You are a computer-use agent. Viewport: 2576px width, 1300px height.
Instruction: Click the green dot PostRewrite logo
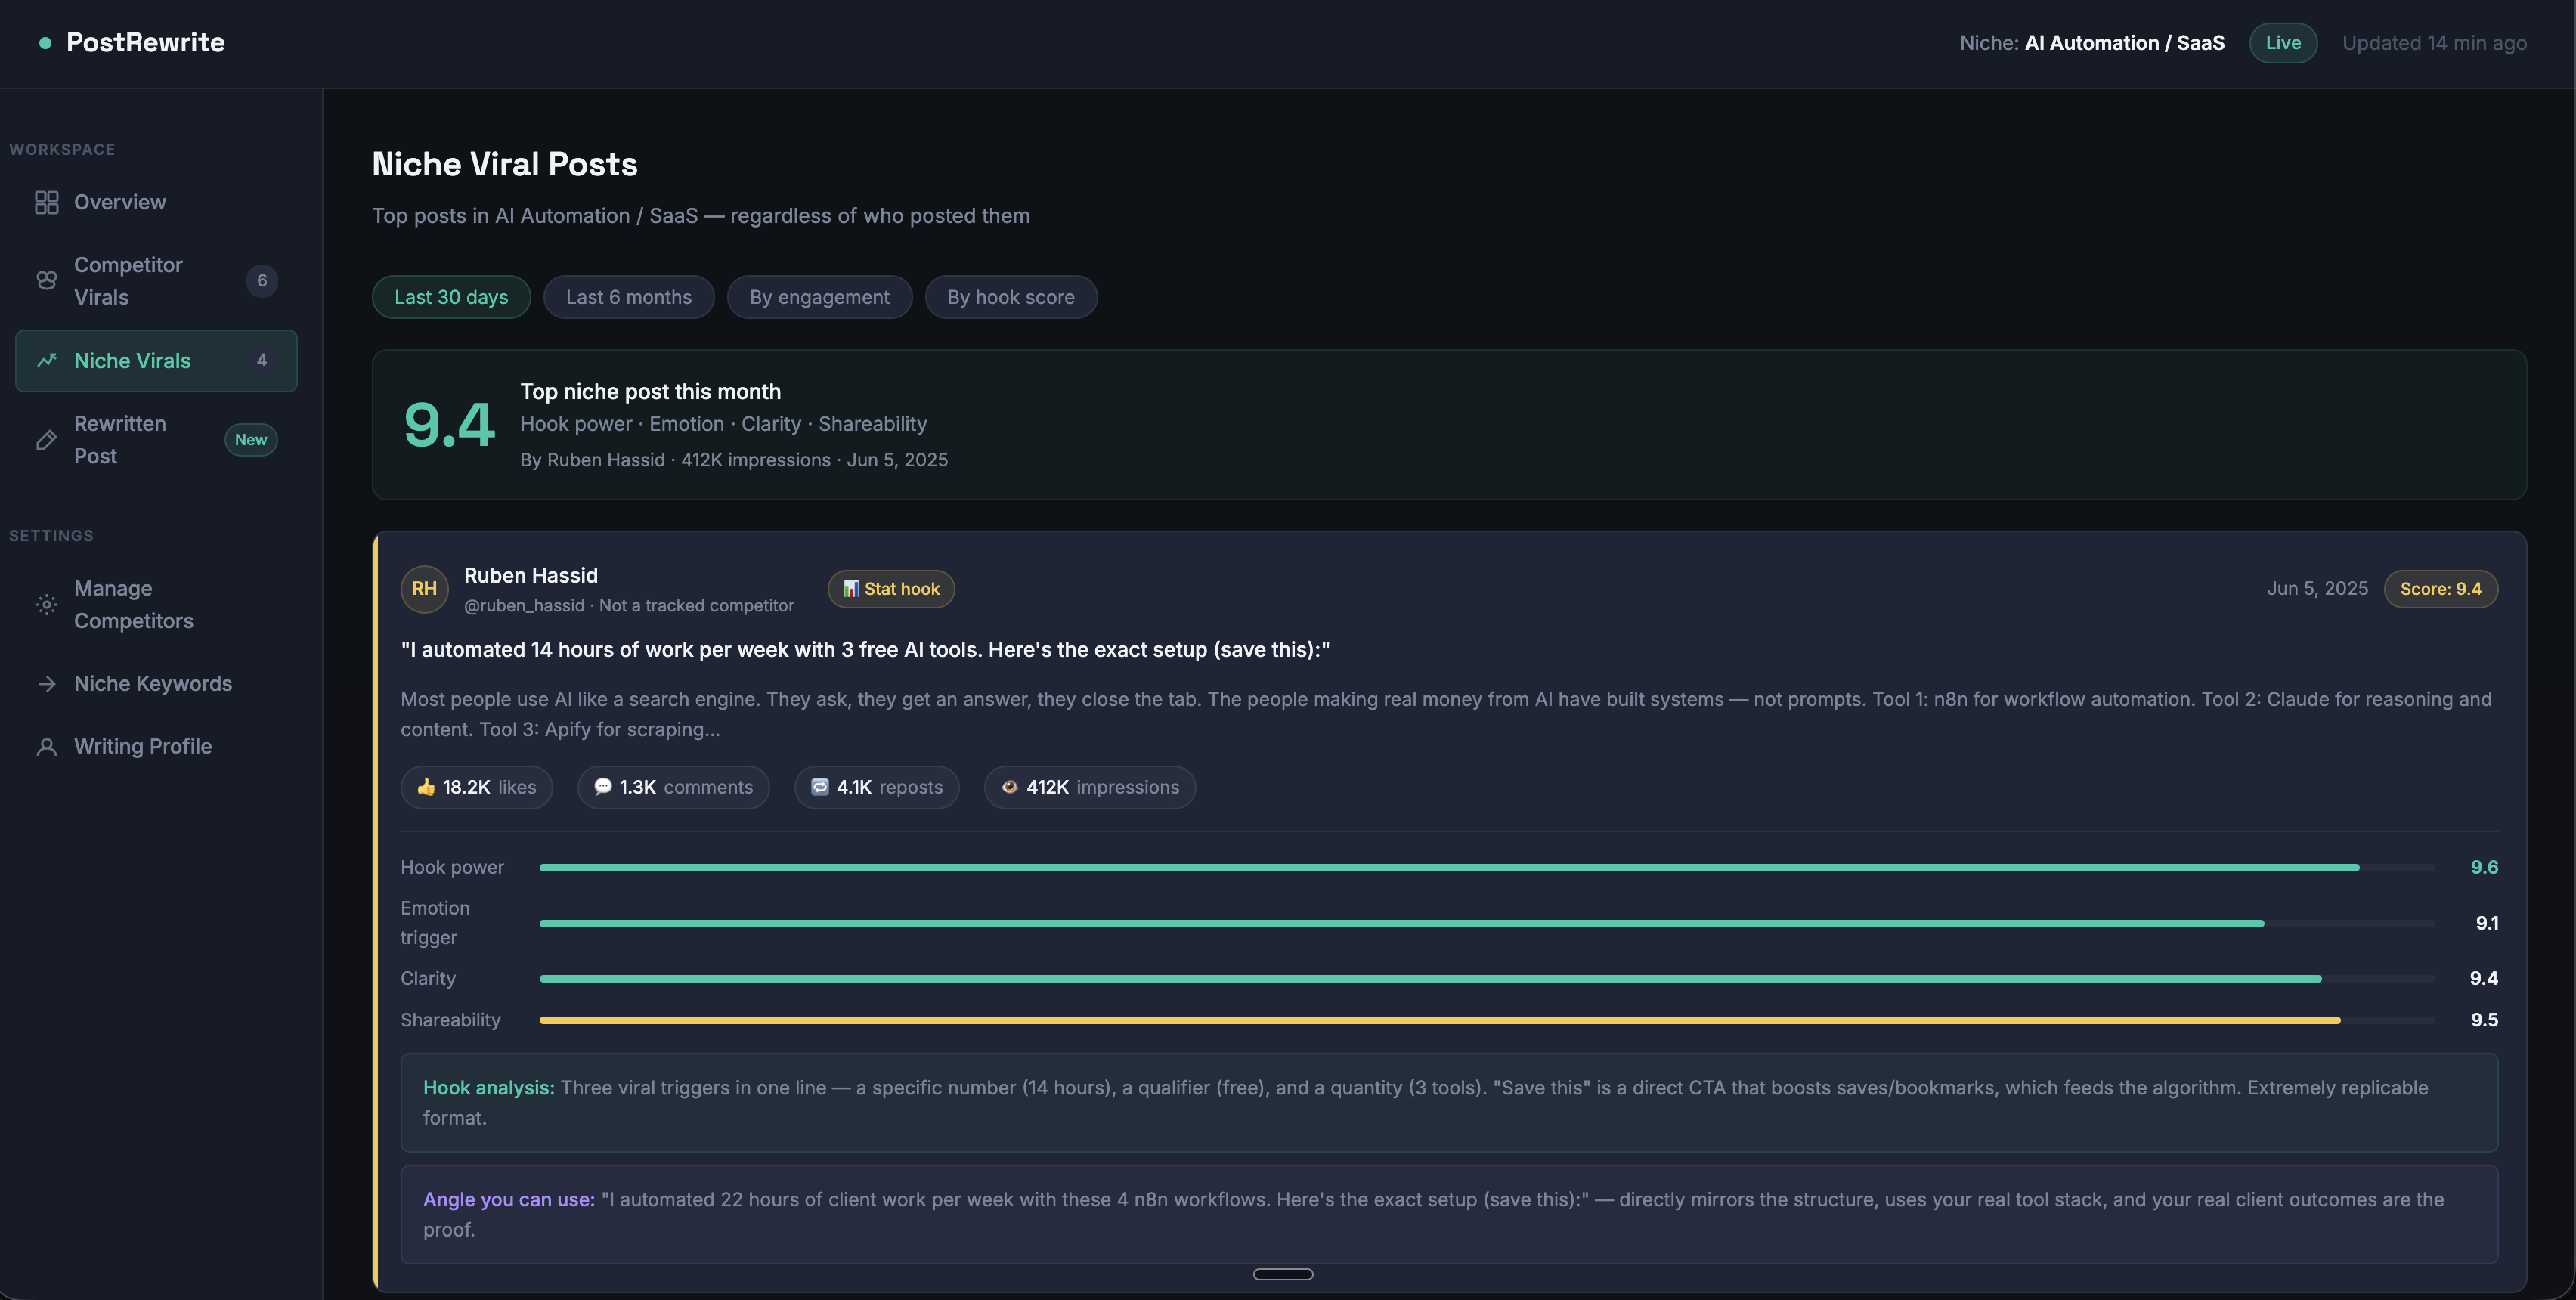pos(45,43)
